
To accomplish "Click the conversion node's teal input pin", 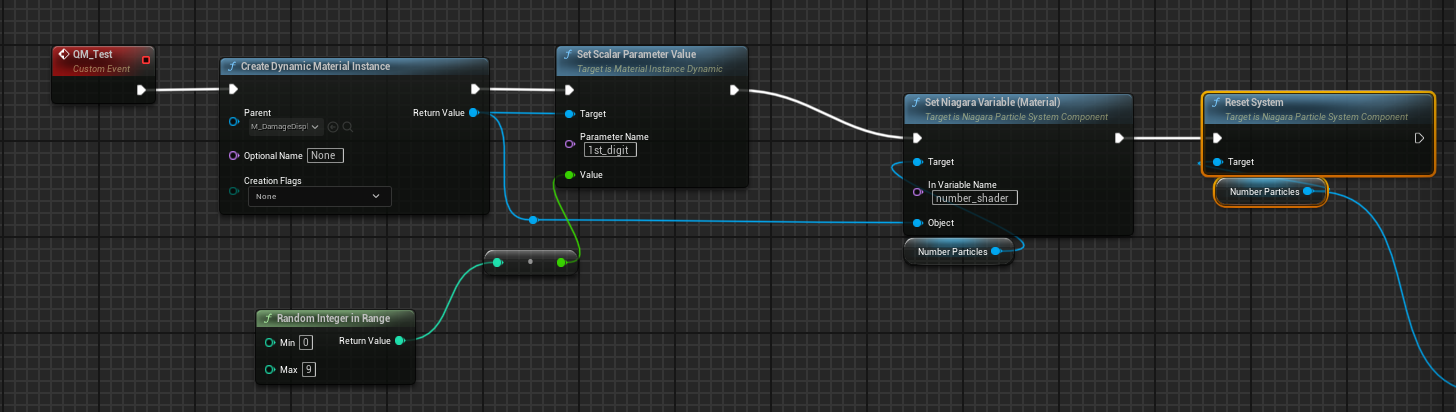I will (499, 262).
